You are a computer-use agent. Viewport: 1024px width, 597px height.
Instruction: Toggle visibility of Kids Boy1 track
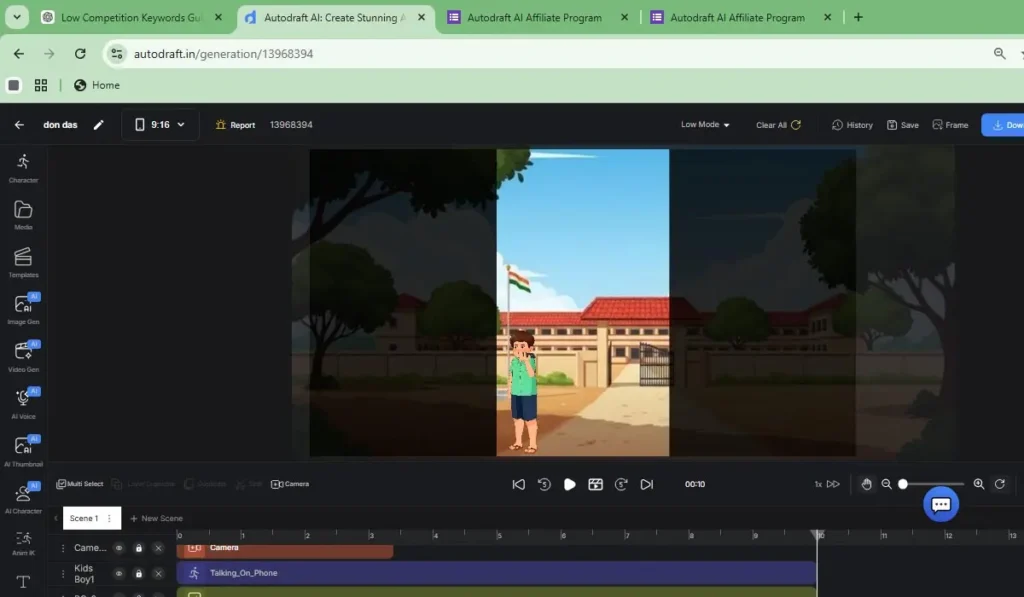click(118, 573)
